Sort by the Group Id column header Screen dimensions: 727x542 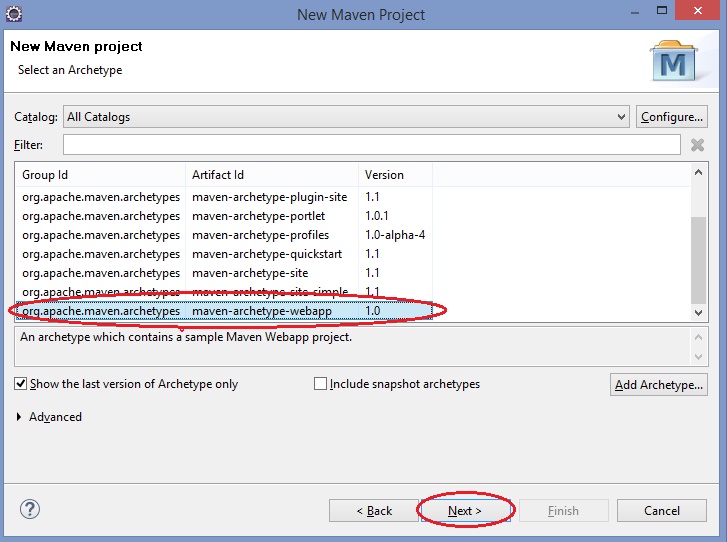[x=100, y=175]
